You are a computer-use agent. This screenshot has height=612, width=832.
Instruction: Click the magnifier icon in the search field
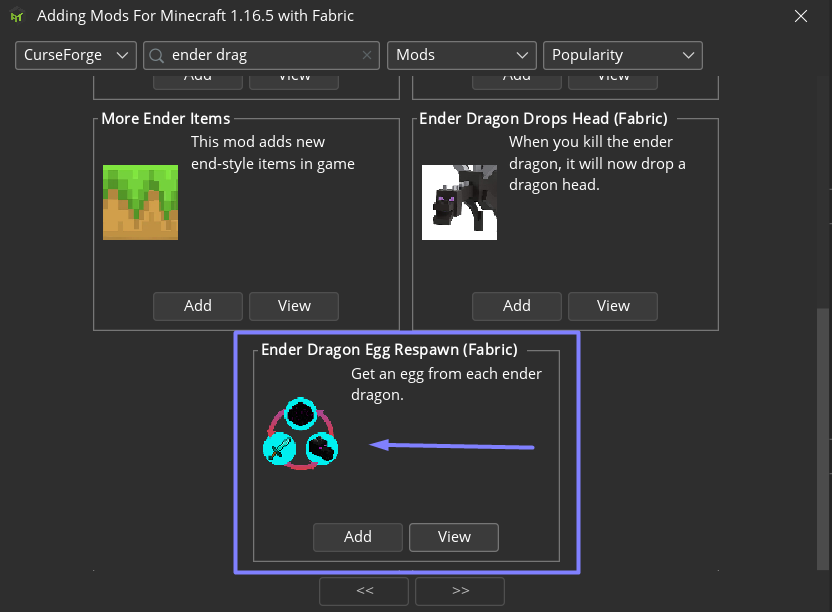point(157,55)
